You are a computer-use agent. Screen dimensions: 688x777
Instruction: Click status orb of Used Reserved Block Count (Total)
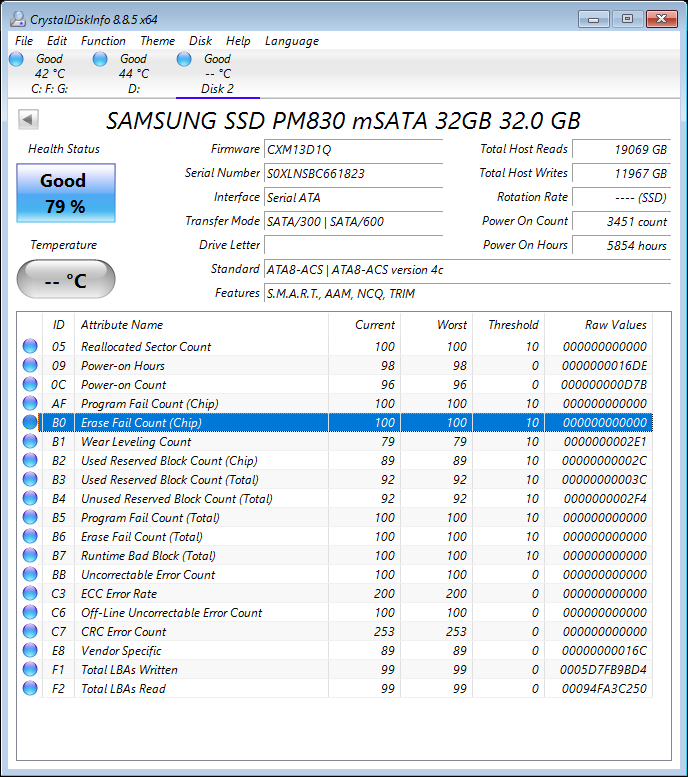(30, 479)
